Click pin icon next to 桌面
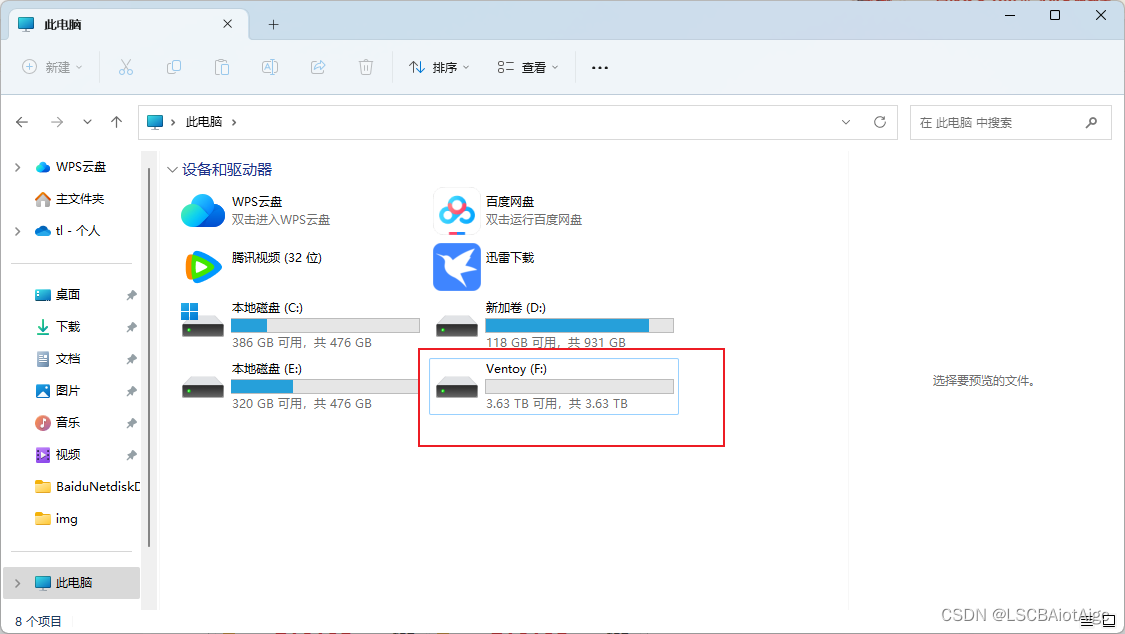The height and width of the screenshot is (634, 1125). click(x=131, y=295)
